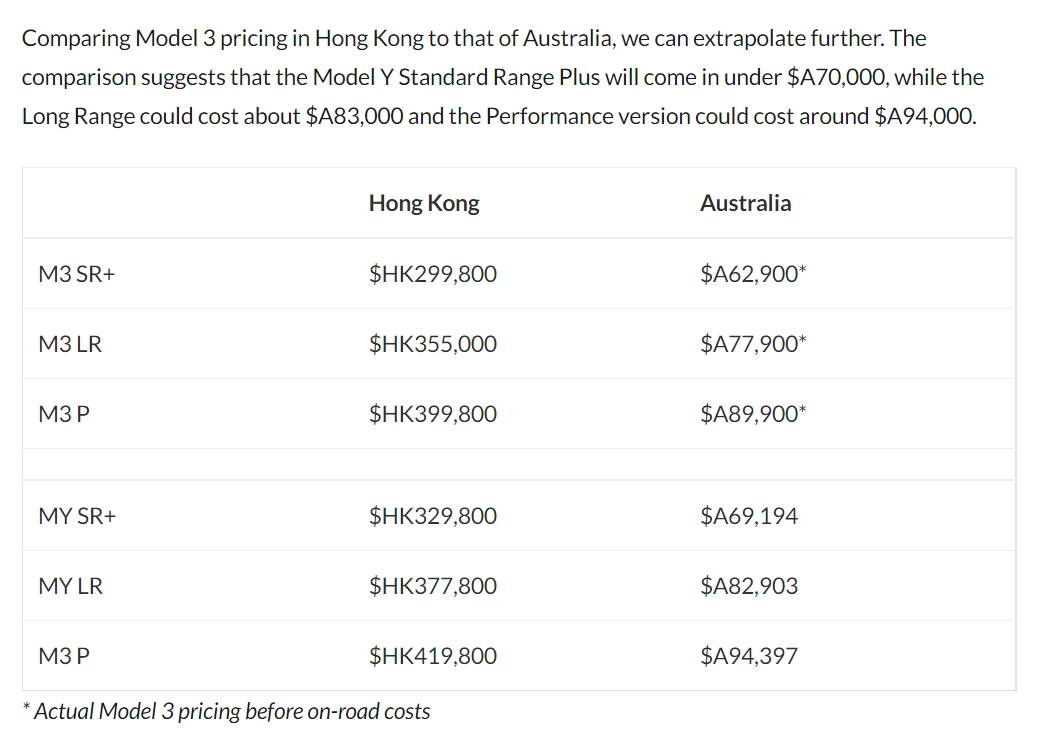
Task: Click the Hong Kong column header
Action: [x=424, y=204]
